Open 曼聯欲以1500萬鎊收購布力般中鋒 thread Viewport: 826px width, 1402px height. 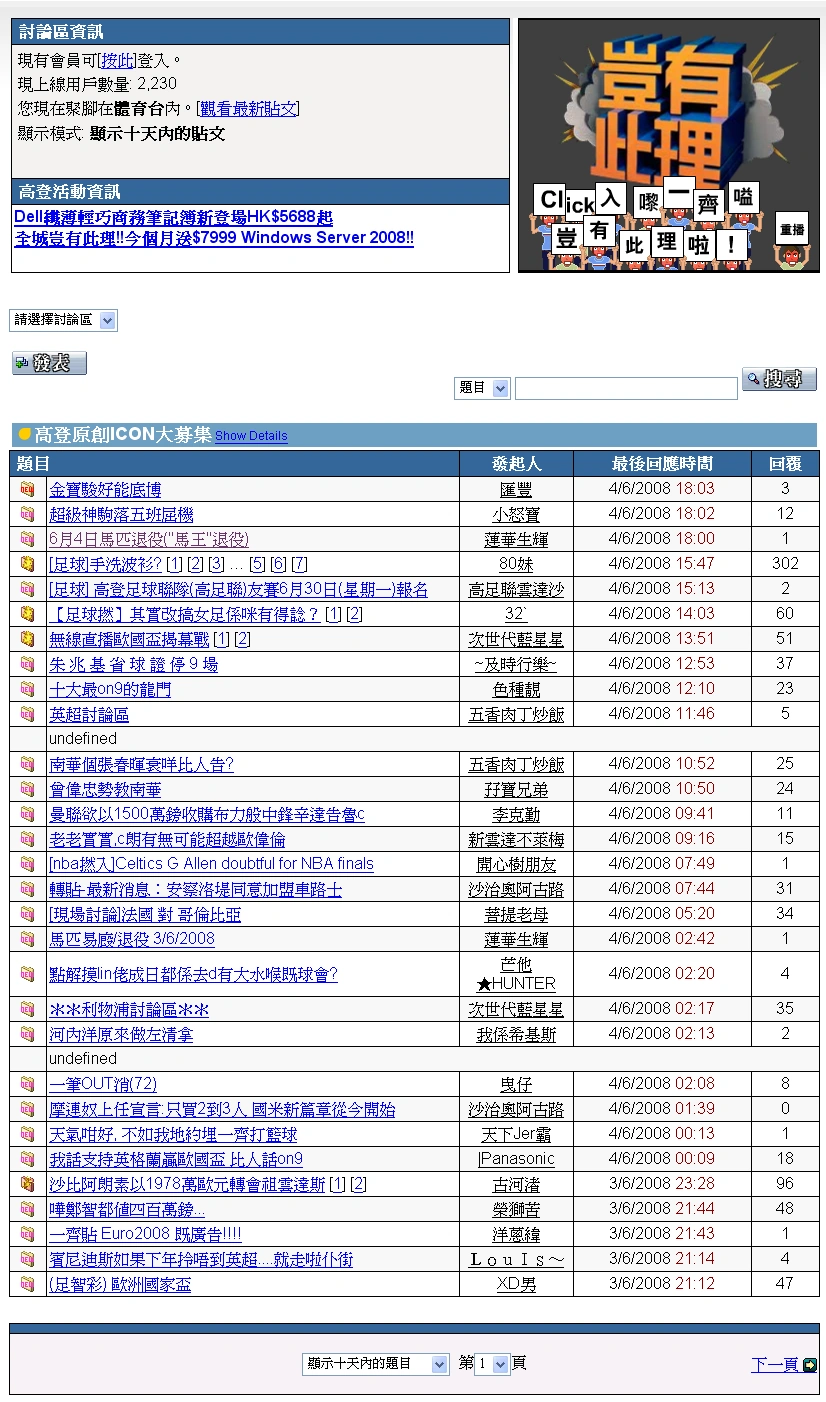coord(207,815)
